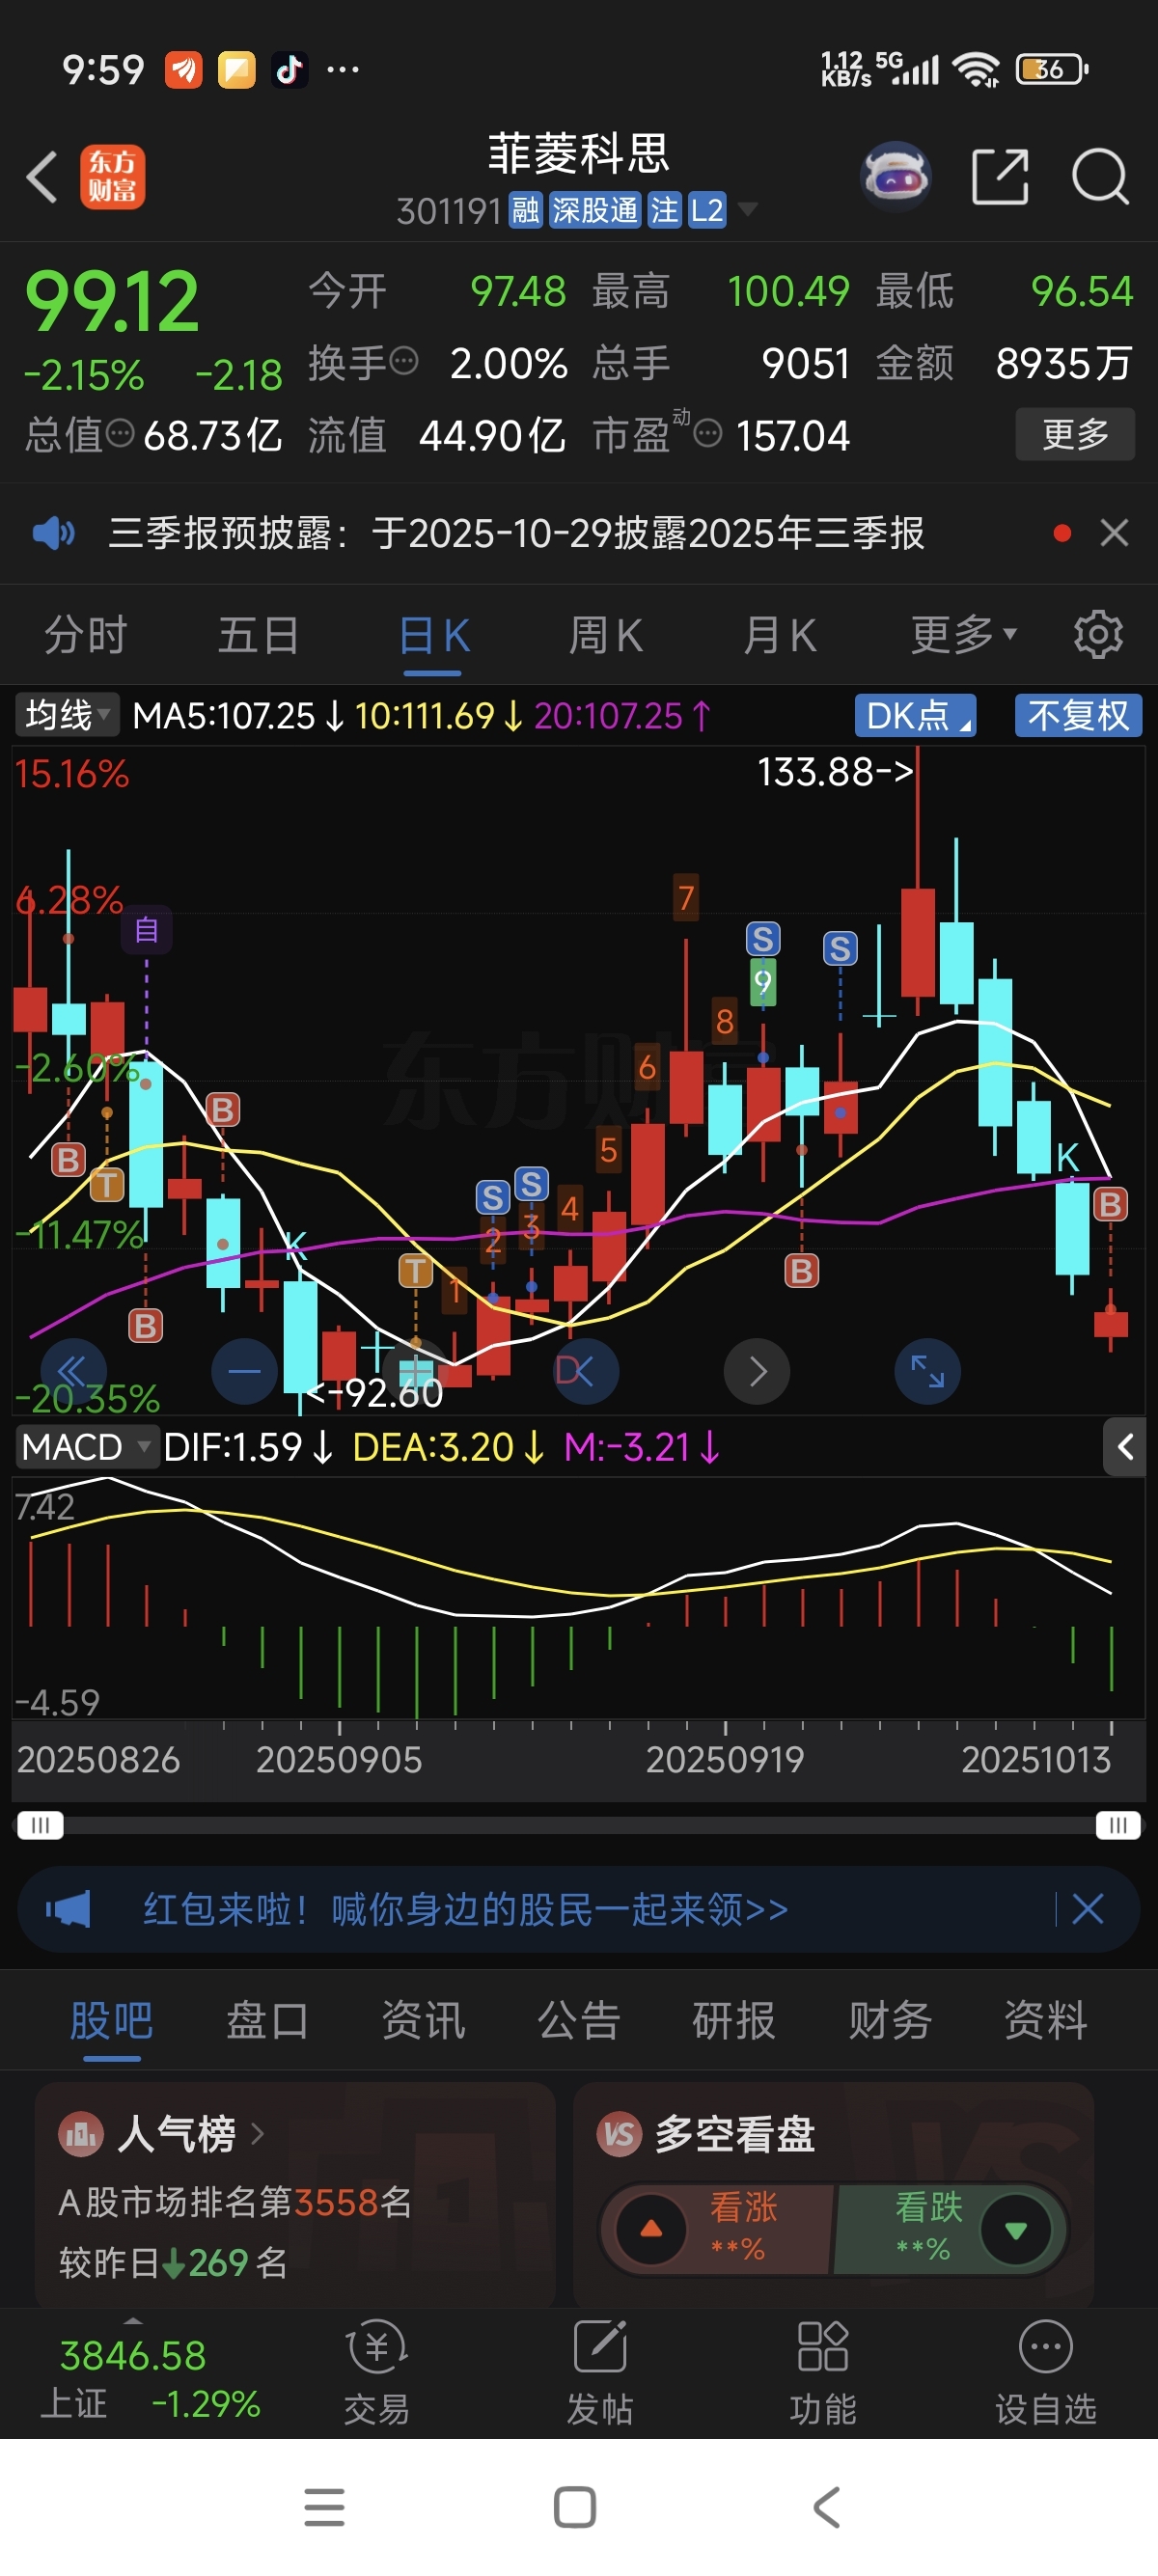1158x2576 pixels.
Task: Toggle the DK点 indicator
Action: pos(915,715)
